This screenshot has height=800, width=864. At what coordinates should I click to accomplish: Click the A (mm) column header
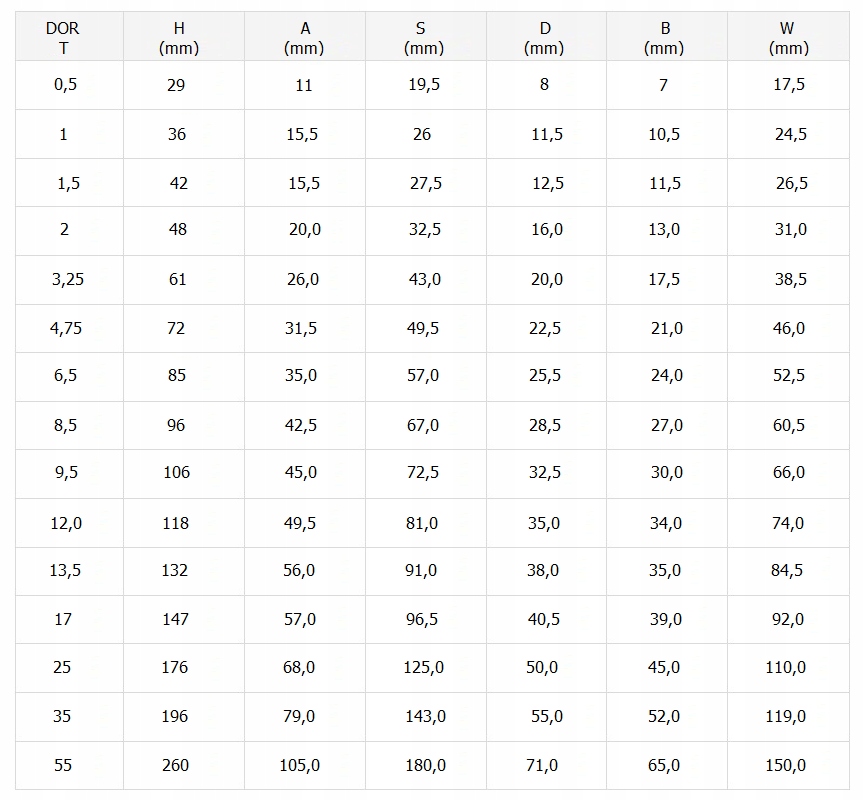point(304,38)
